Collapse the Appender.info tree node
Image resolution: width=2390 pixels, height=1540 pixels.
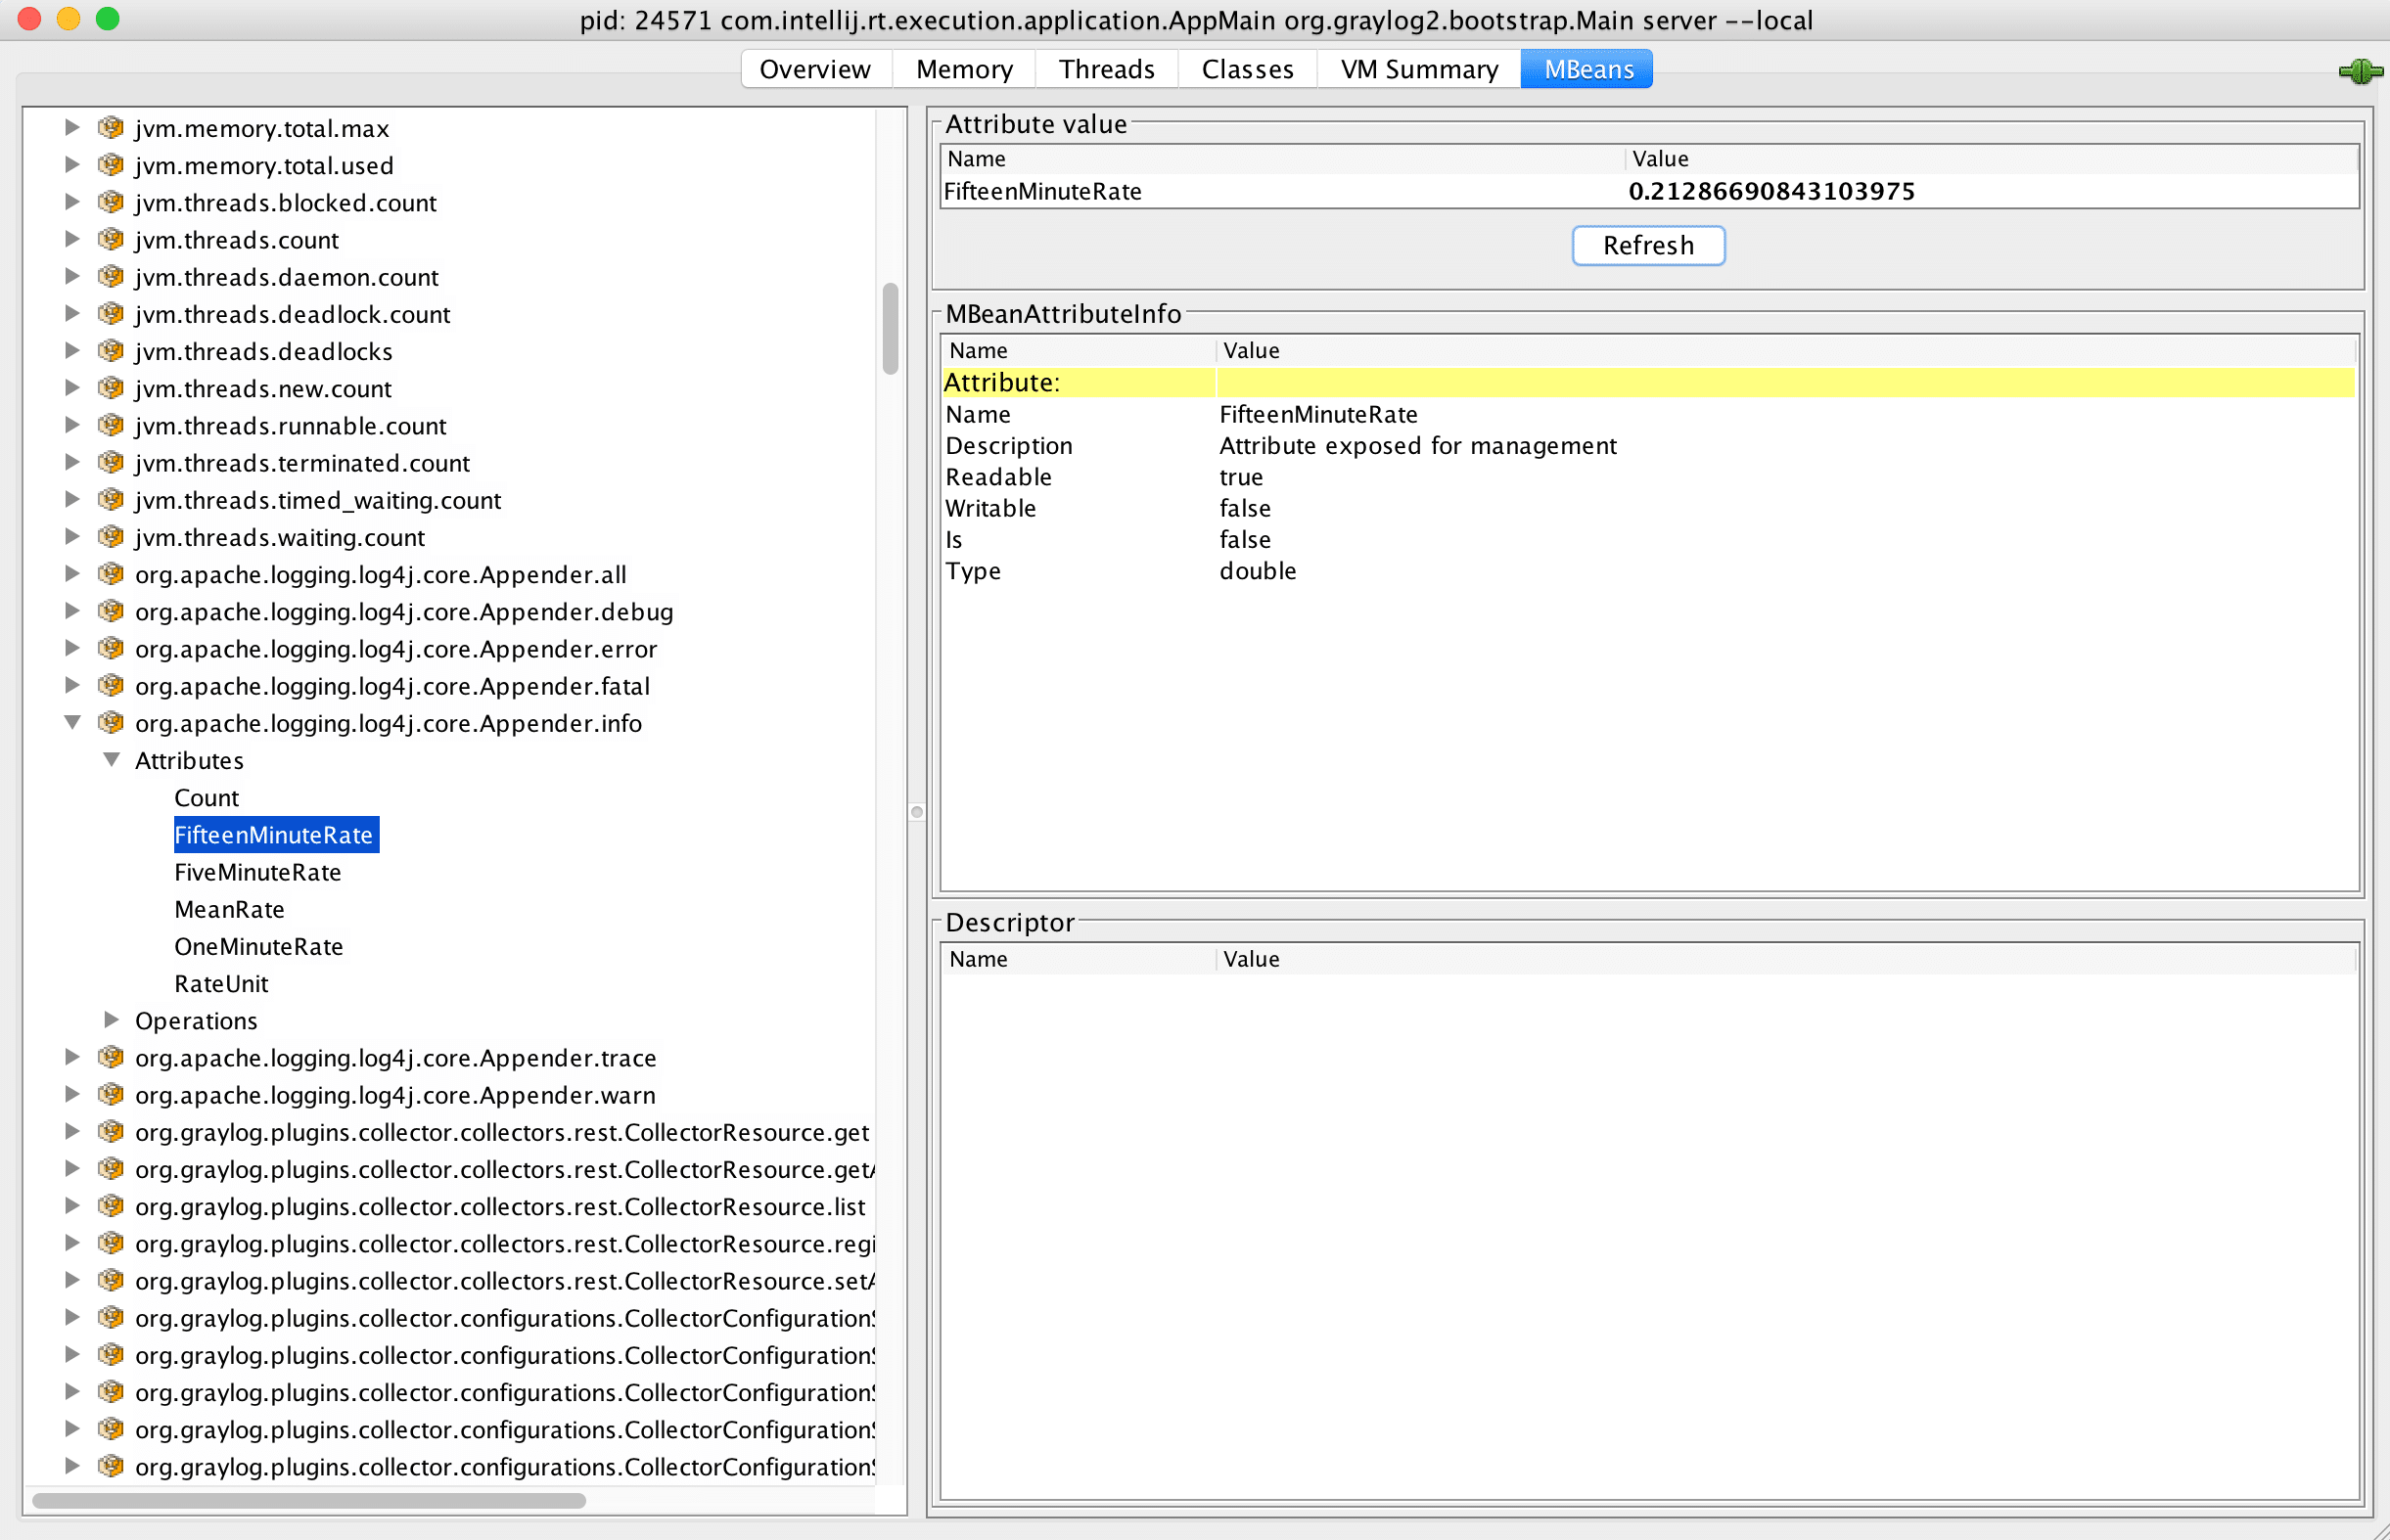point(72,722)
